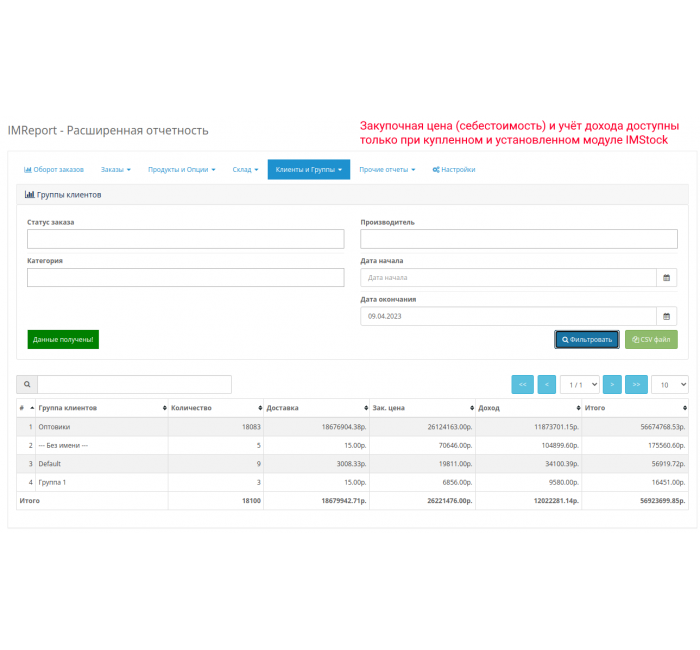Click purchase price 26124163.00р.
Image resolution: width=700 pixels, height=650 pixels.
[450, 427]
